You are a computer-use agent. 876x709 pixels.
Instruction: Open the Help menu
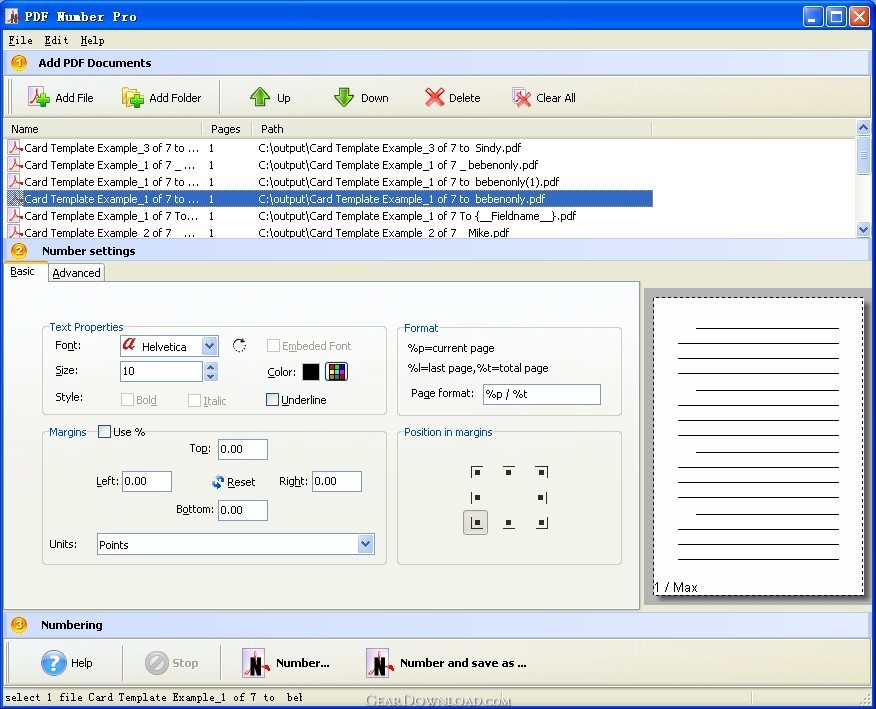click(92, 40)
